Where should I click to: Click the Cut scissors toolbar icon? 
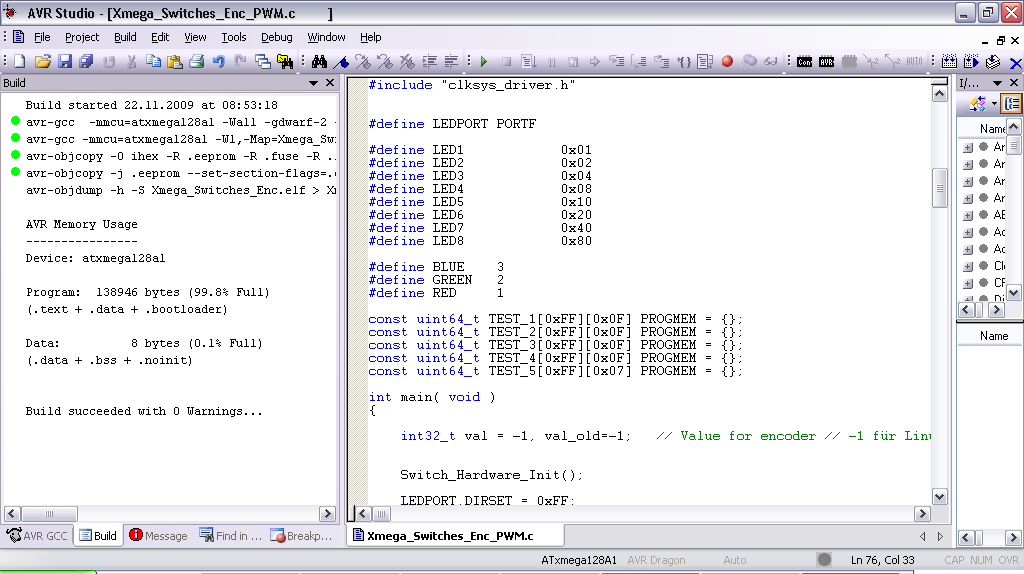pyautogui.click(x=131, y=61)
